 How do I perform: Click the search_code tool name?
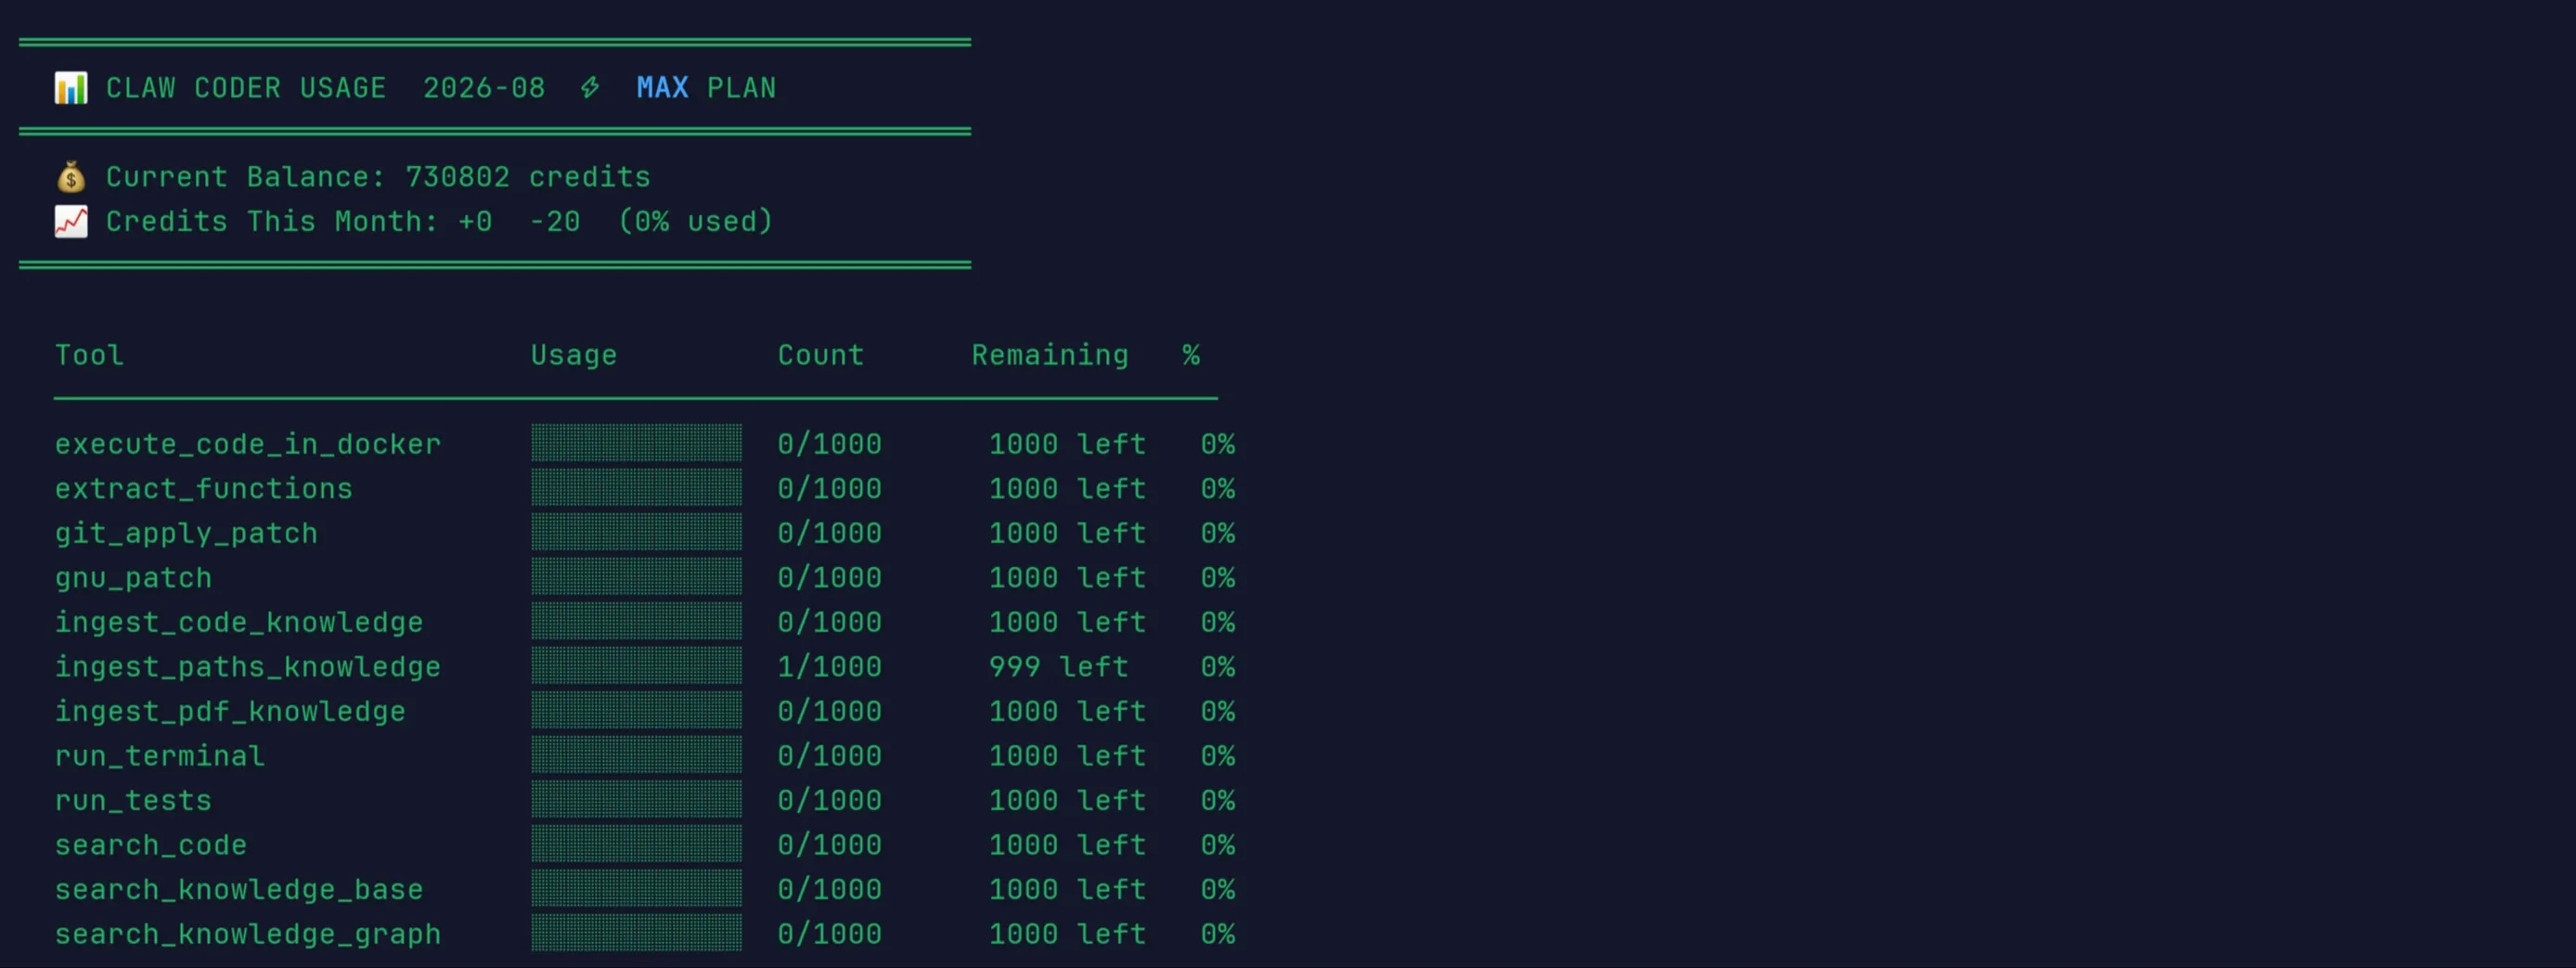pyautogui.click(x=150, y=845)
